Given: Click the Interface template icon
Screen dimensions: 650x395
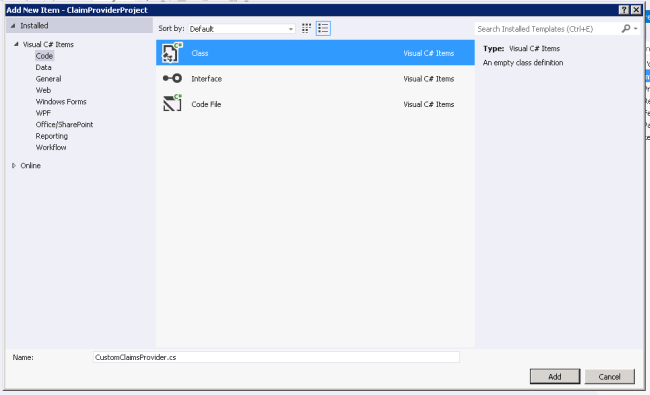Looking at the screenshot, I should click(172, 78).
